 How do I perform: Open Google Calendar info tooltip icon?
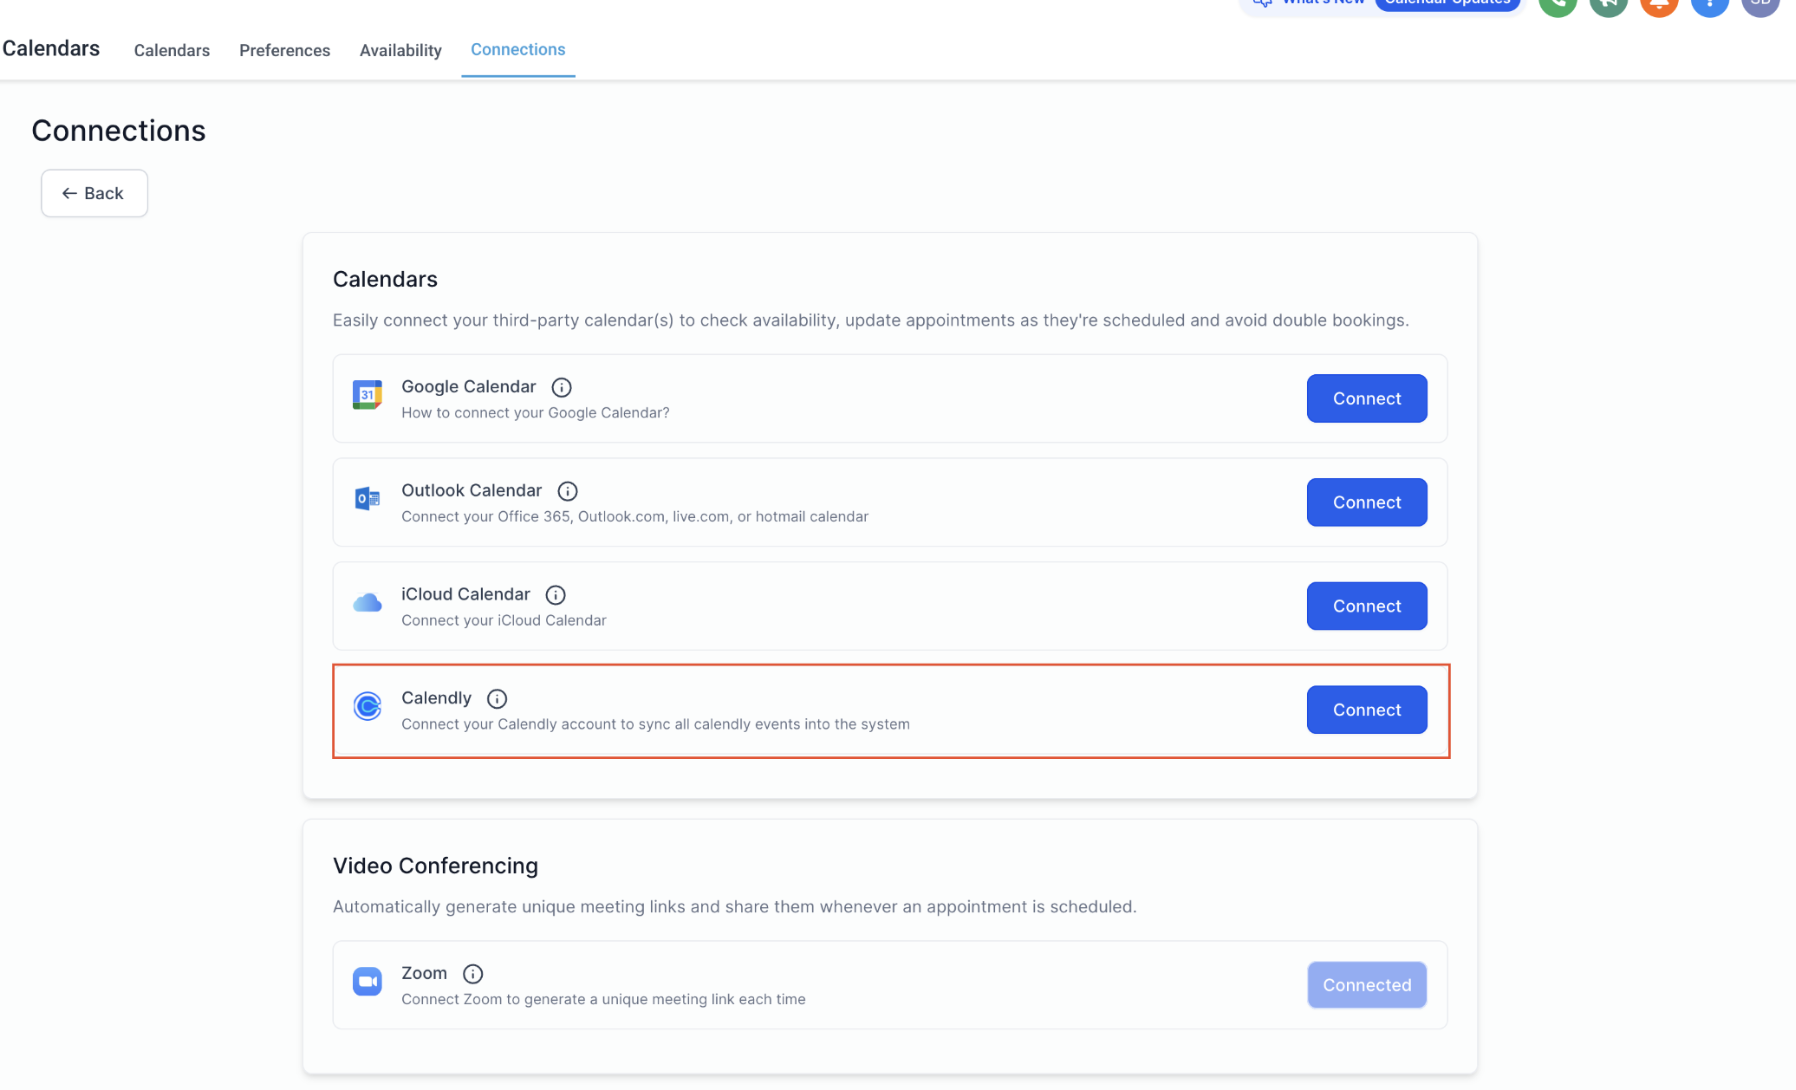click(561, 387)
